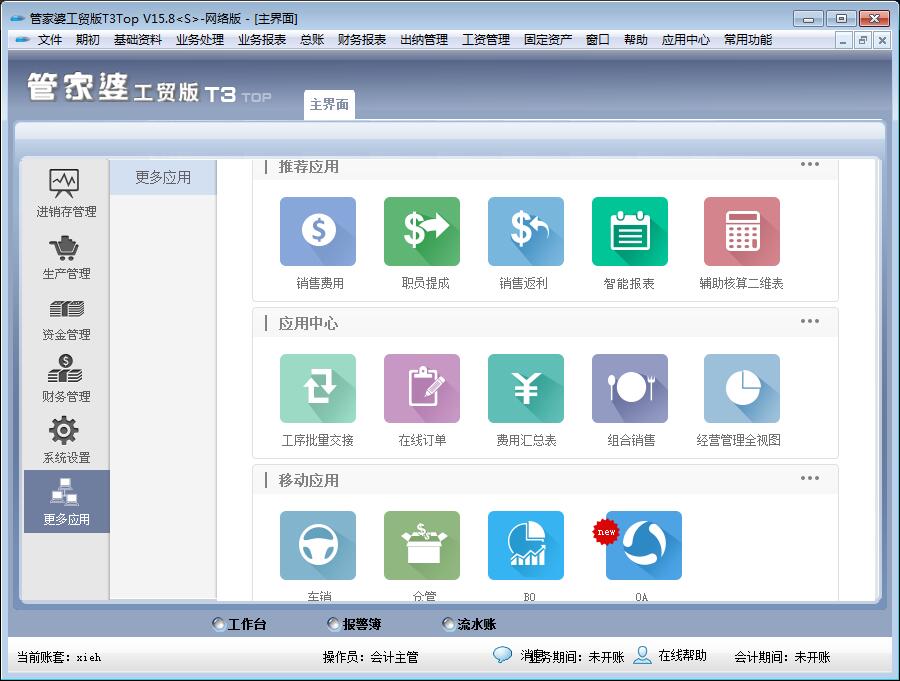The height and width of the screenshot is (681, 900).
Task: Switch to the 主界面 tab
Action: 329,105
